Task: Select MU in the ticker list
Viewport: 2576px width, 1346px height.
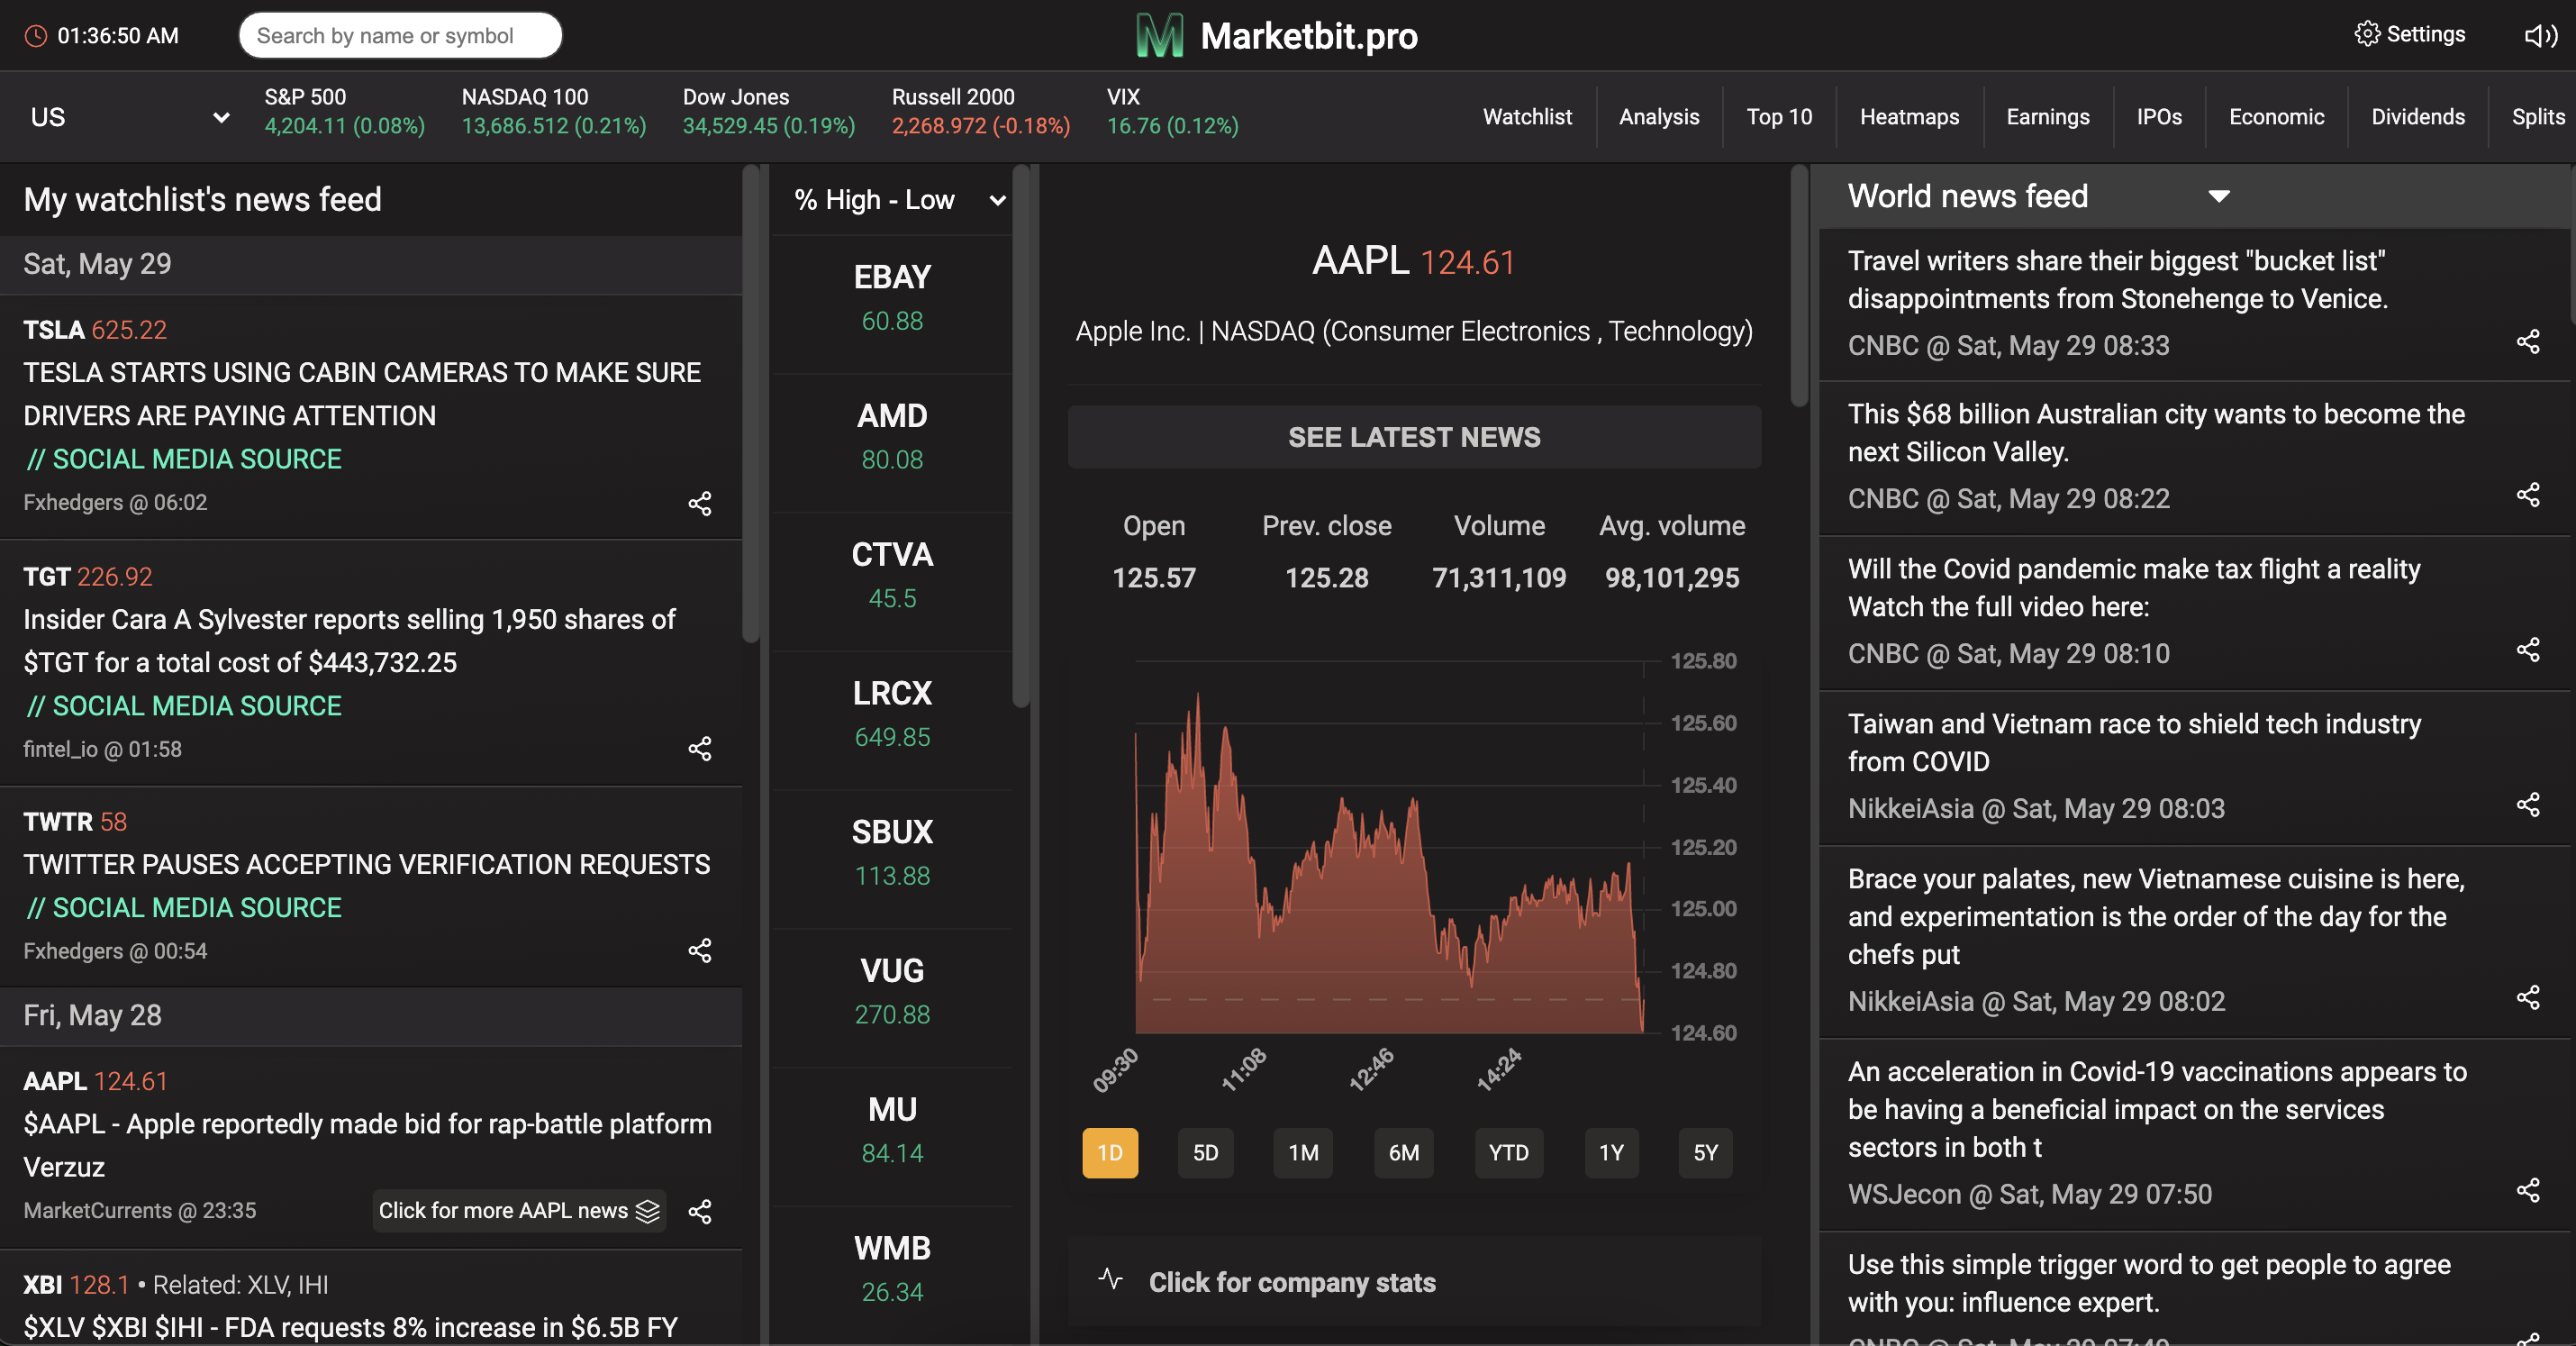Action: pyautogui.click(x=892, y=1132)
